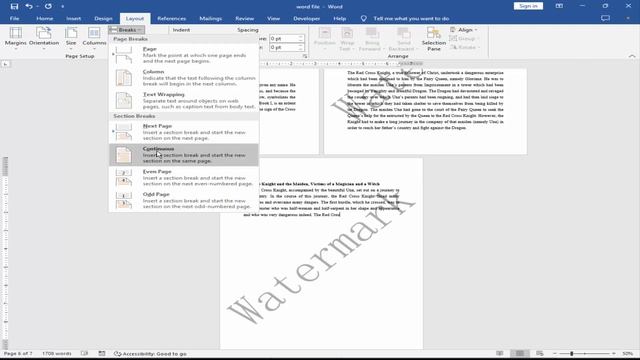The image size is (640, 360).
Task: Open the Mailings tab
Action: 211,18
